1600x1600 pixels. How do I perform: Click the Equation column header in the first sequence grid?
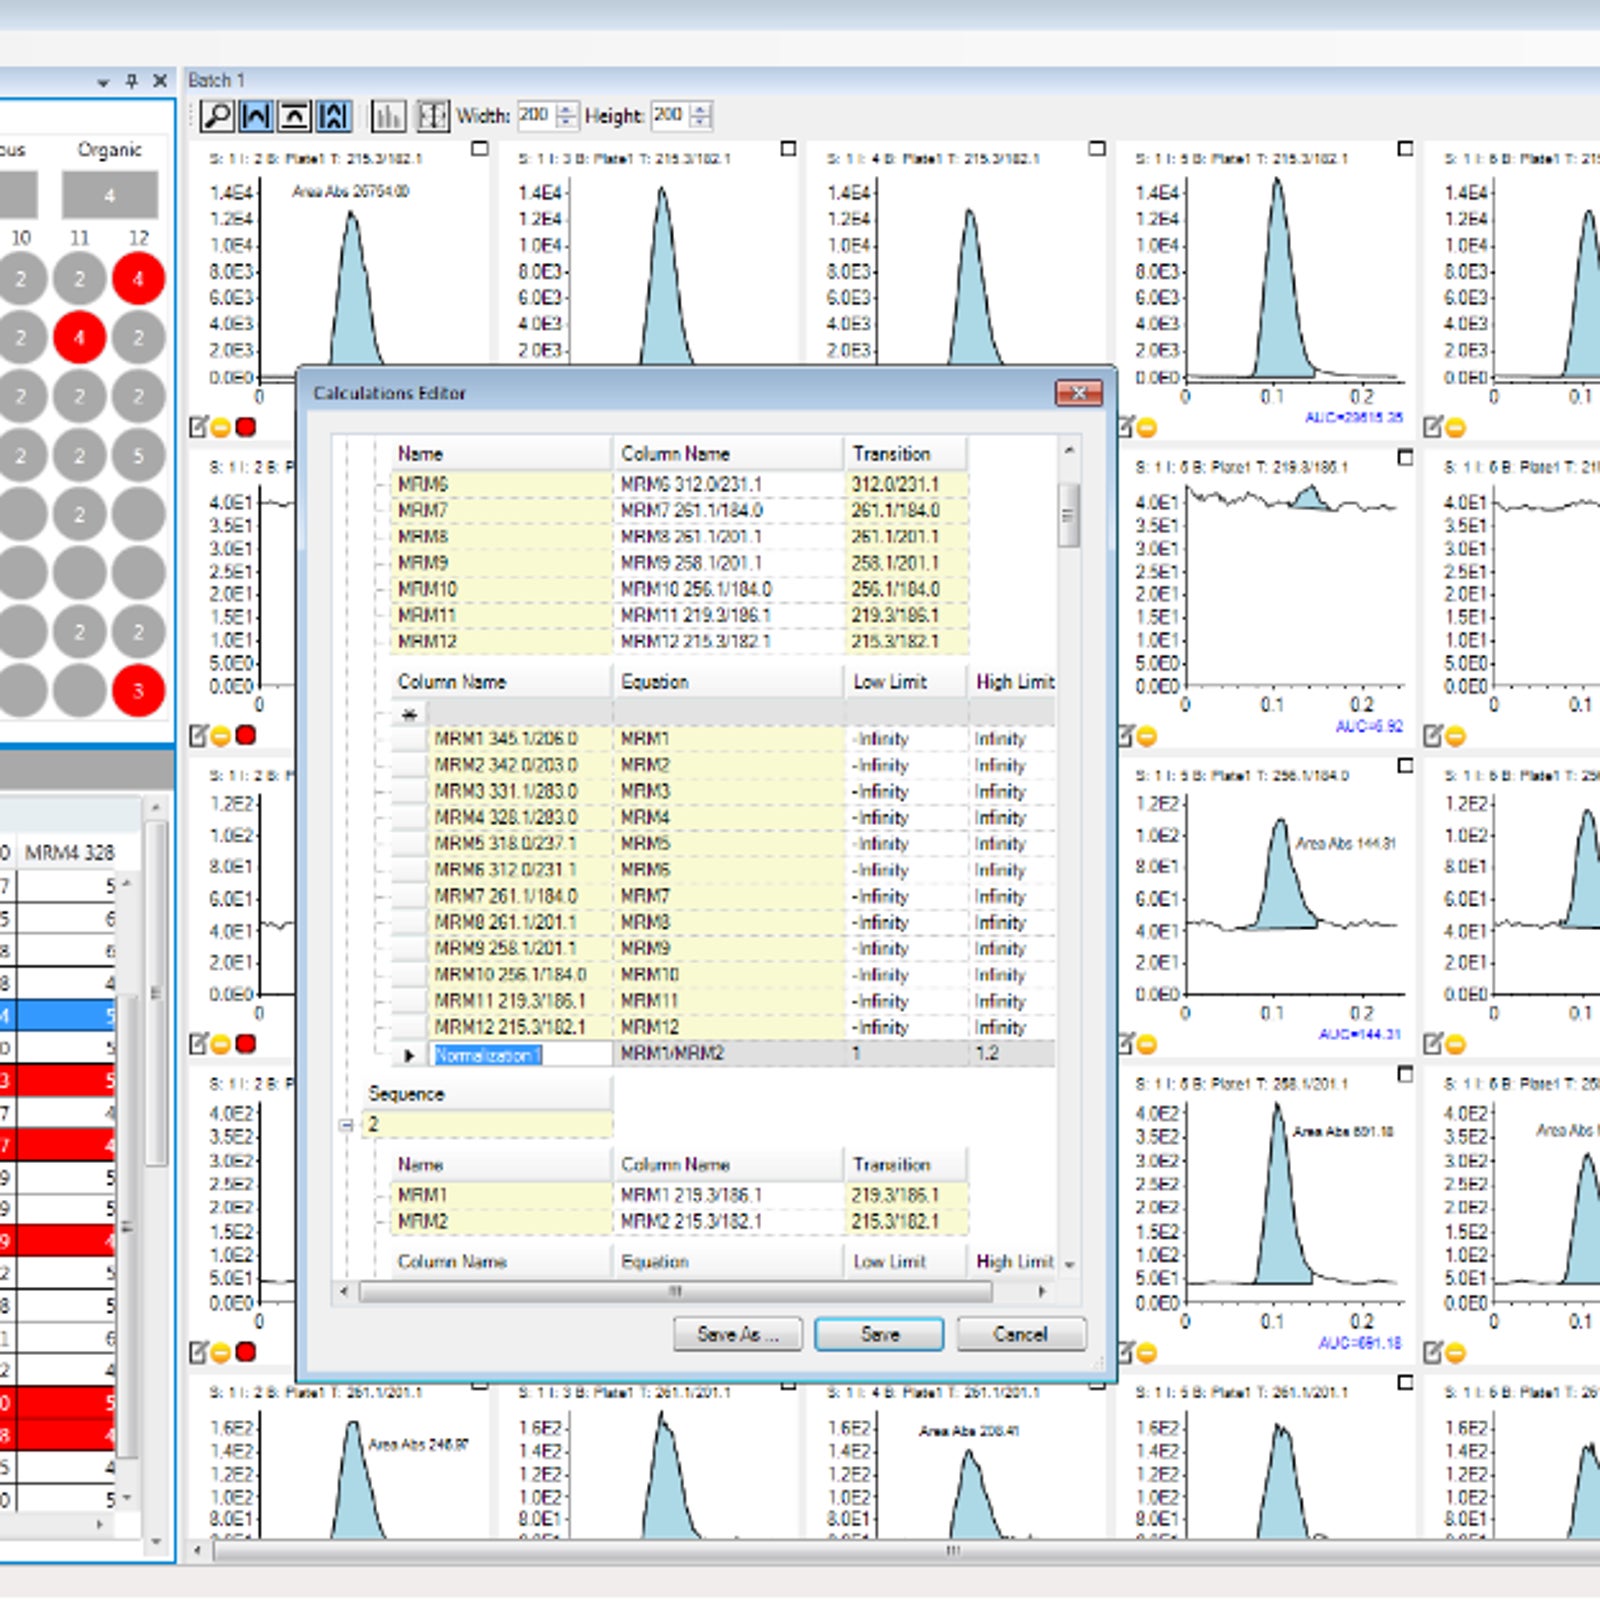point(728,682)
